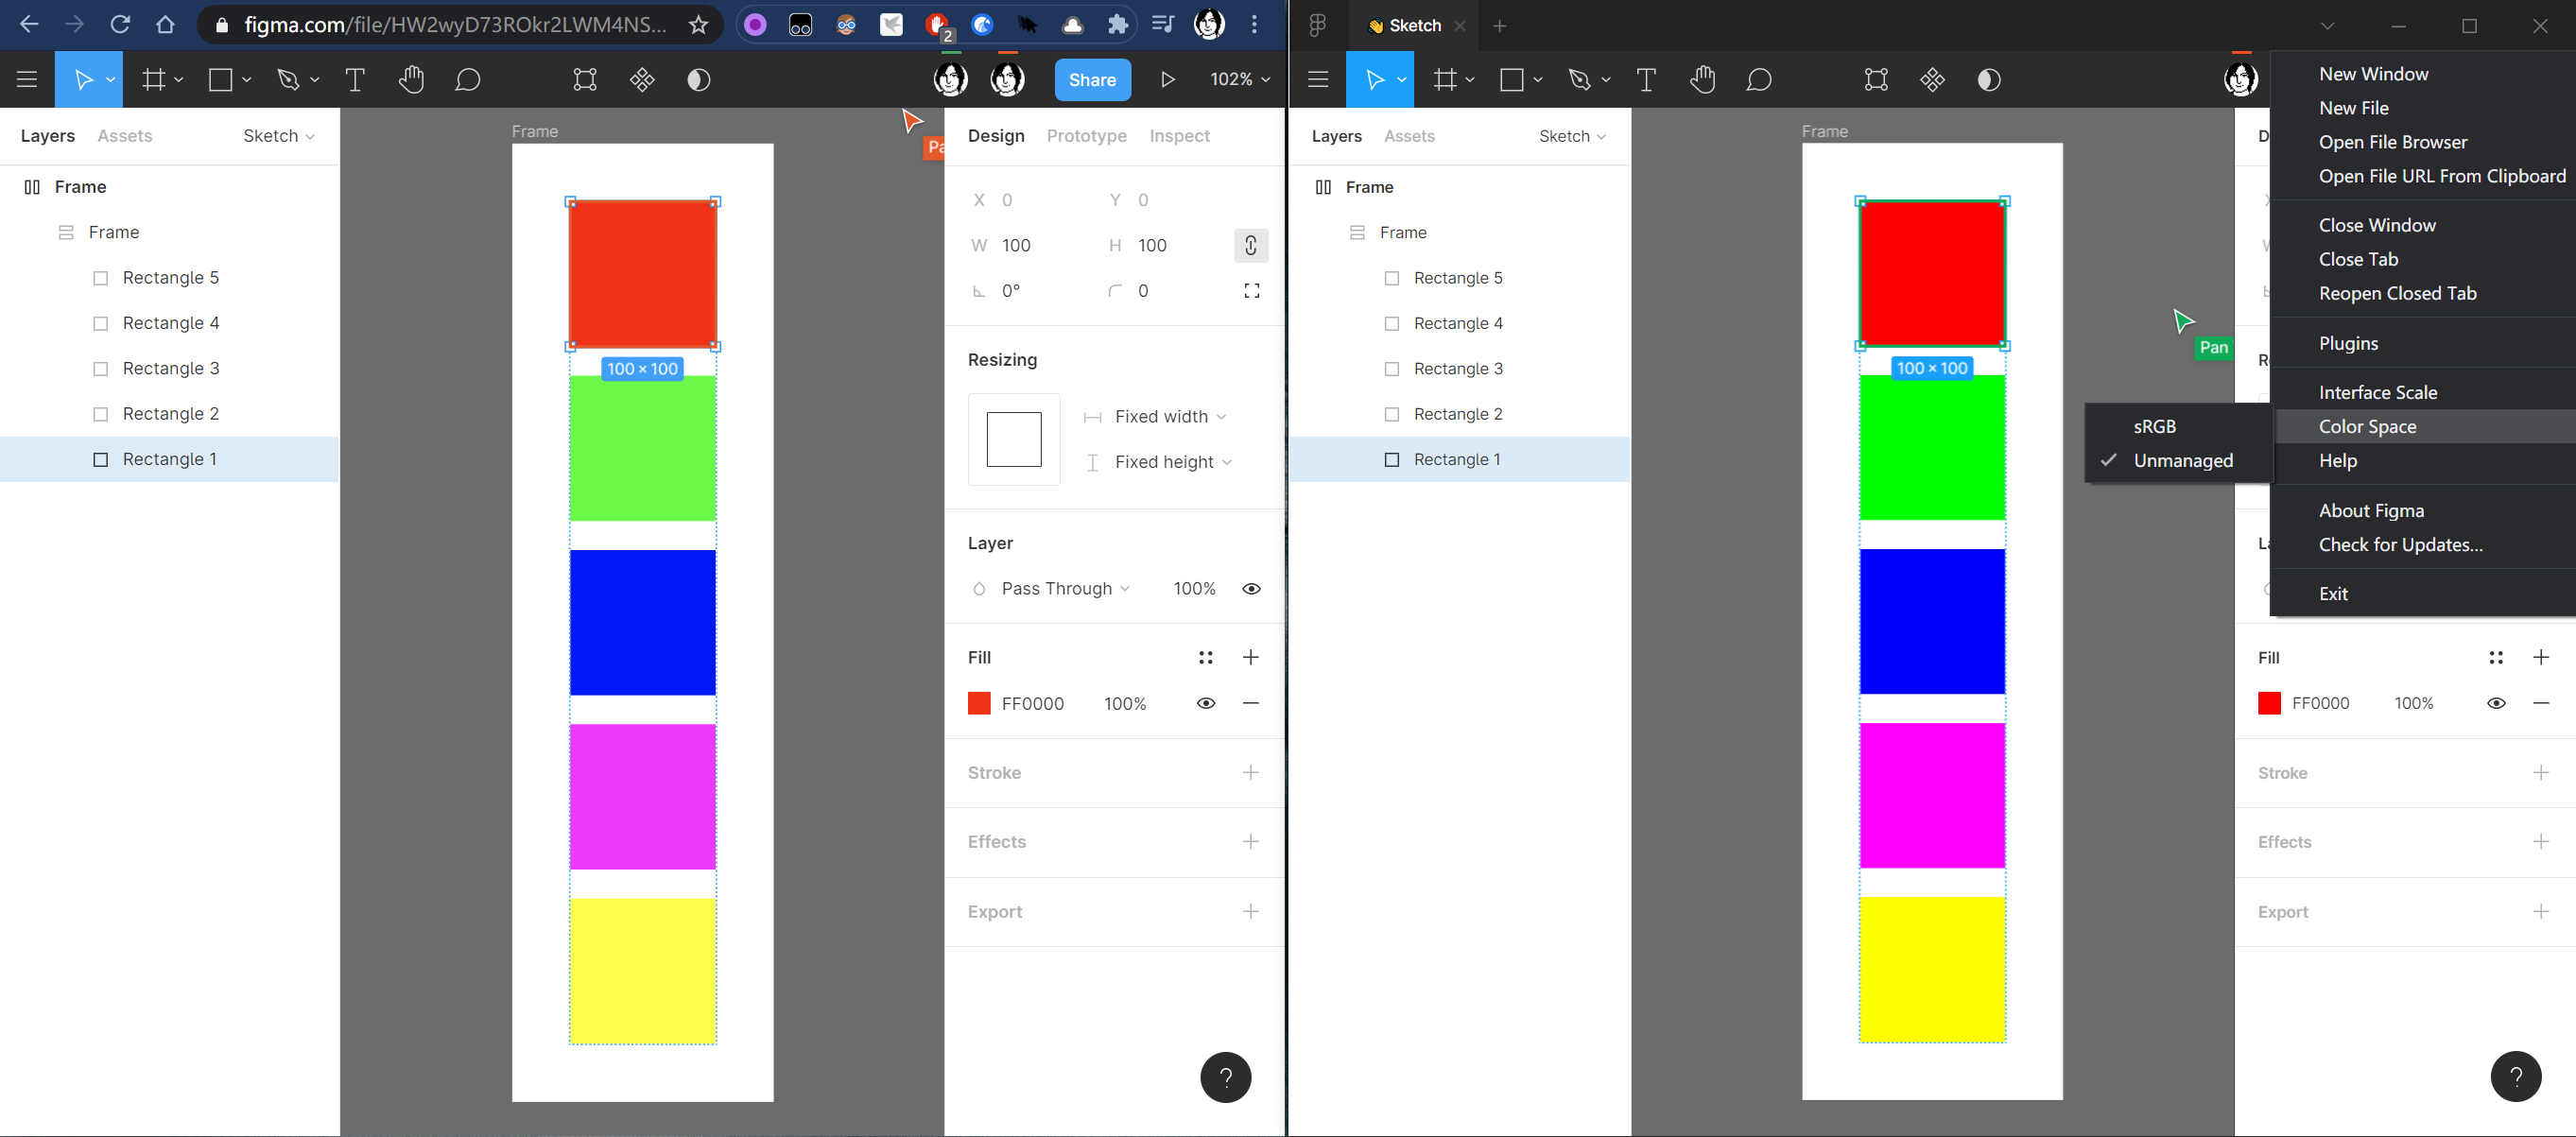
Task: Click independent corners icon in Design panel
Action: (x=1251, y=291)
